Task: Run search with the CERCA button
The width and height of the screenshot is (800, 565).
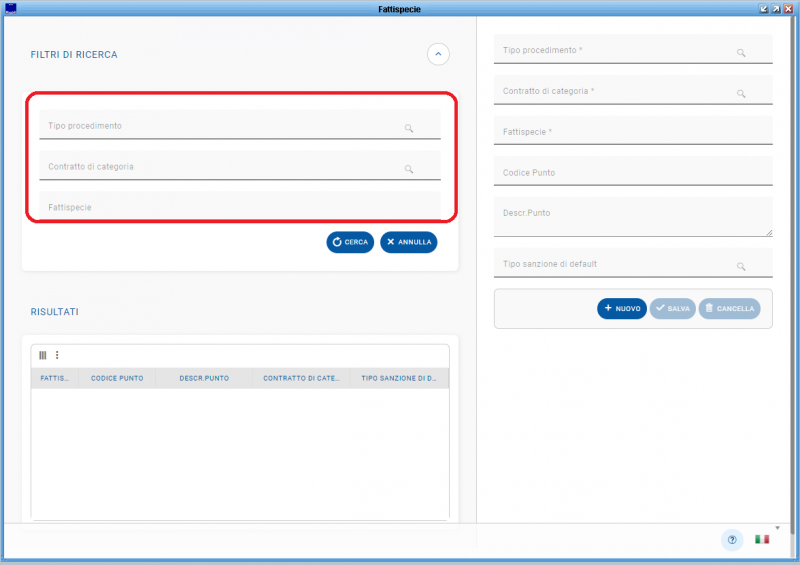Action: 350,242
